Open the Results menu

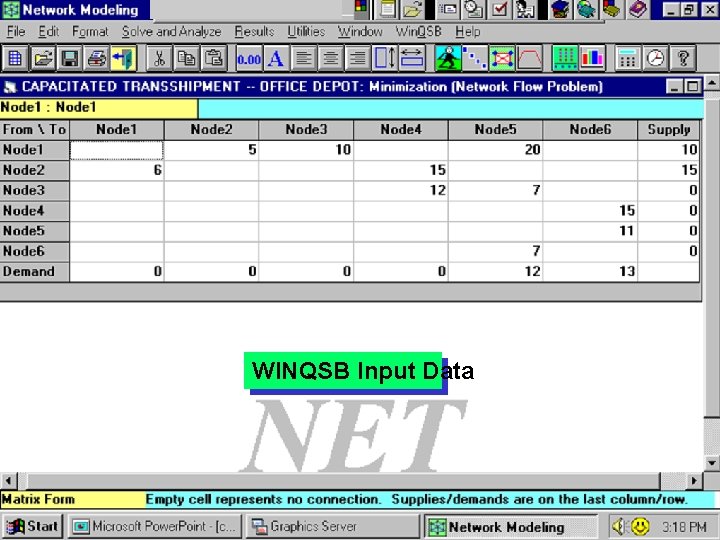254,32
